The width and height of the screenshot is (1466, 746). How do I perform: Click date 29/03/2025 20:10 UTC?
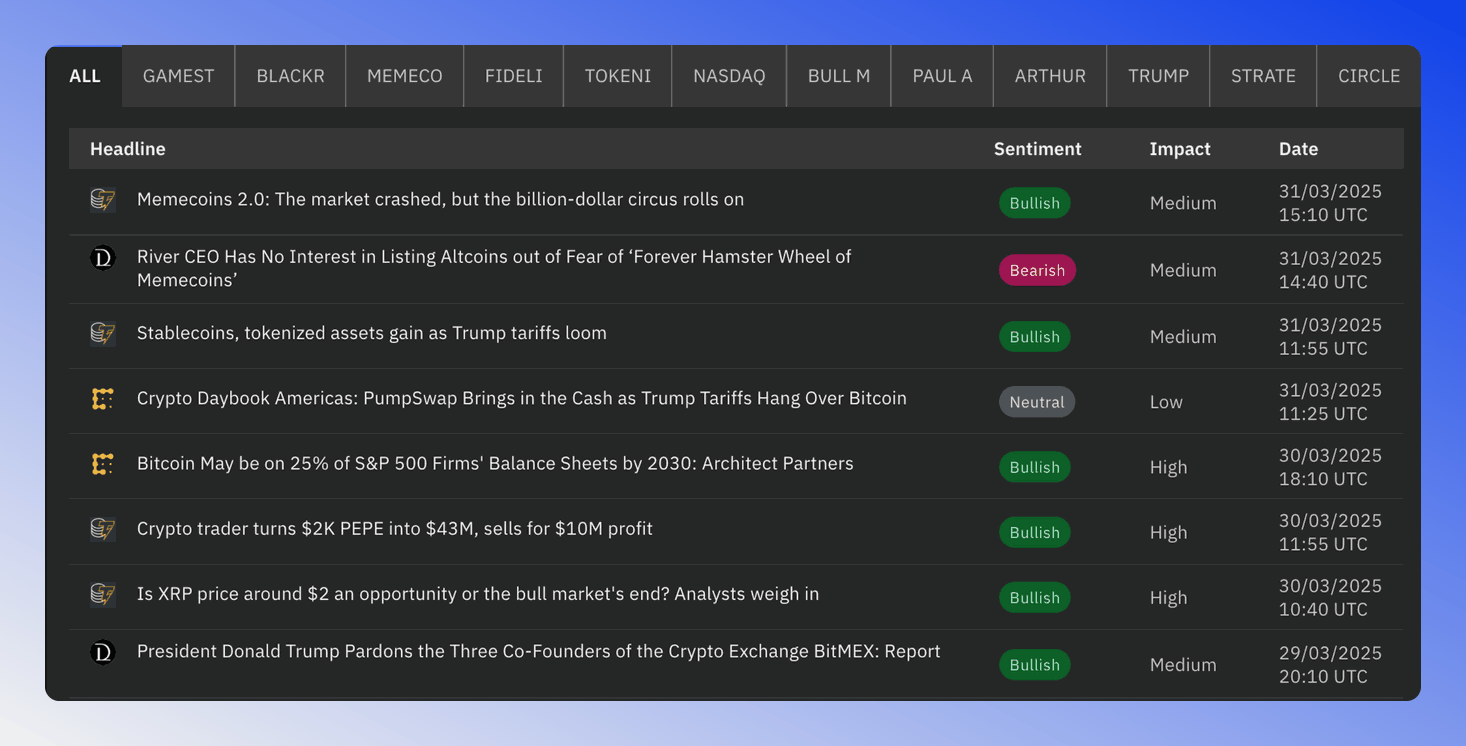pyautogui.click(x=1330, y=664)
